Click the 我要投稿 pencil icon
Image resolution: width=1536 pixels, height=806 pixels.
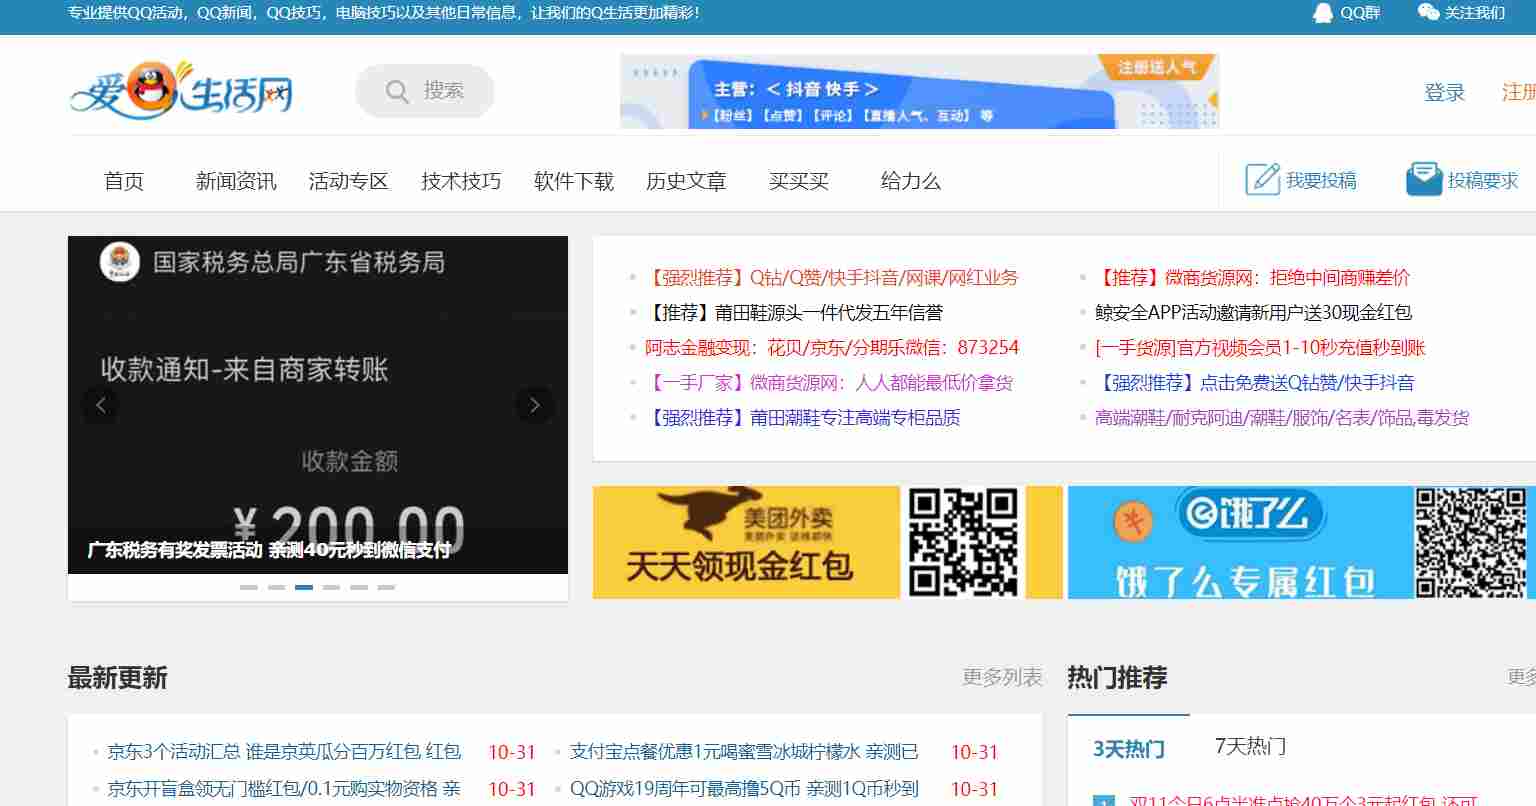[1262, 179]
